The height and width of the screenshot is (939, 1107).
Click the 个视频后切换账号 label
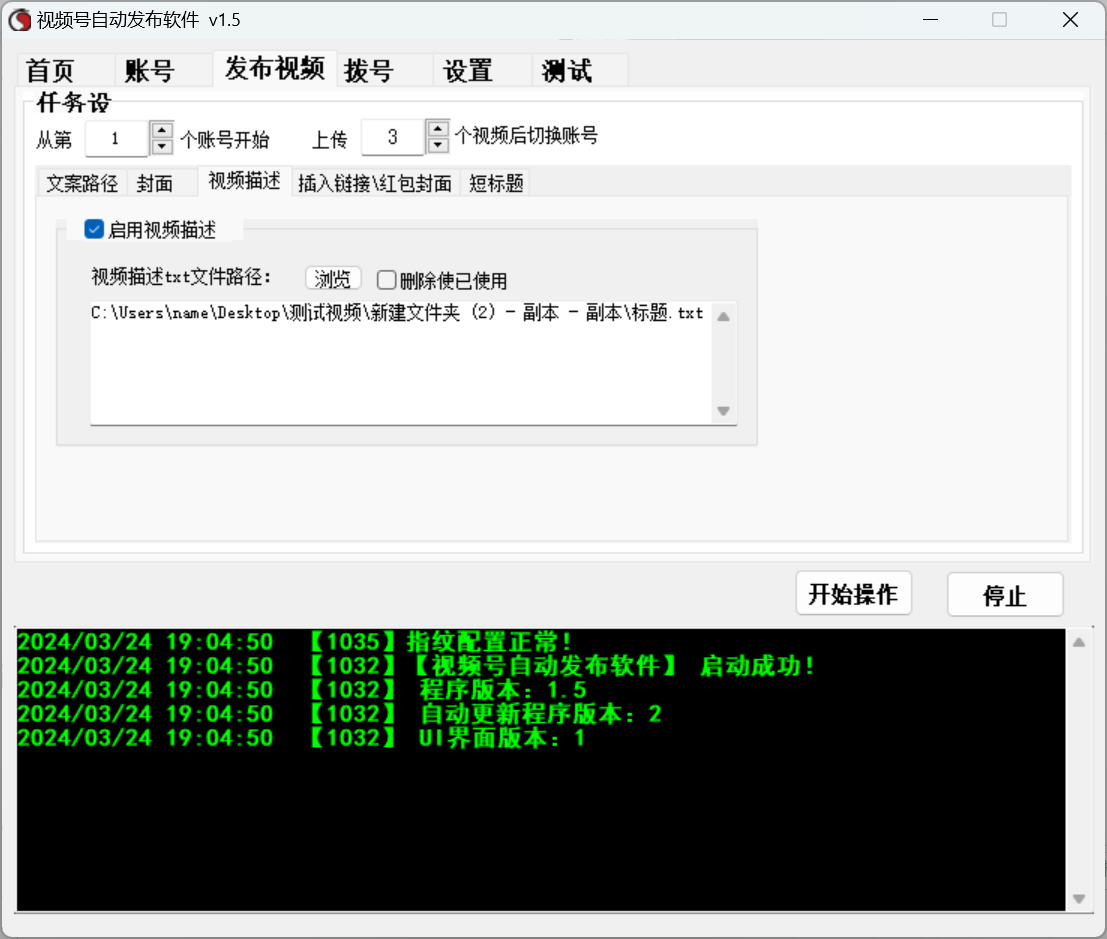(527, 136)
